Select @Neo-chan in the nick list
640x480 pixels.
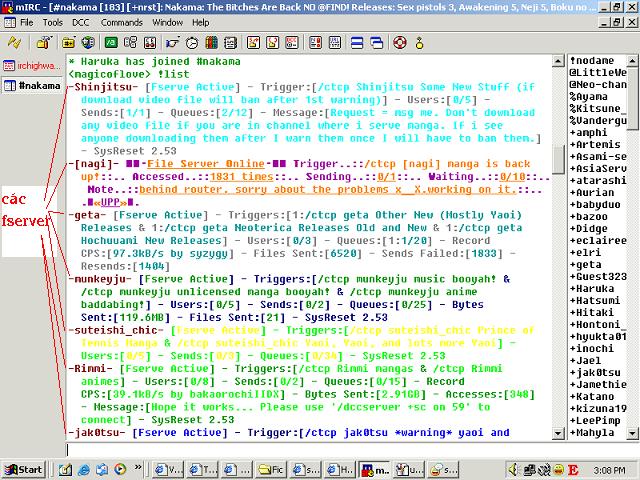point(598,84)
